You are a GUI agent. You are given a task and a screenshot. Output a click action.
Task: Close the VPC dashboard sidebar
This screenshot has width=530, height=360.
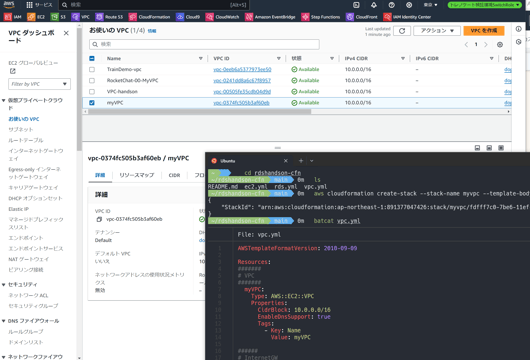point(66,33)
